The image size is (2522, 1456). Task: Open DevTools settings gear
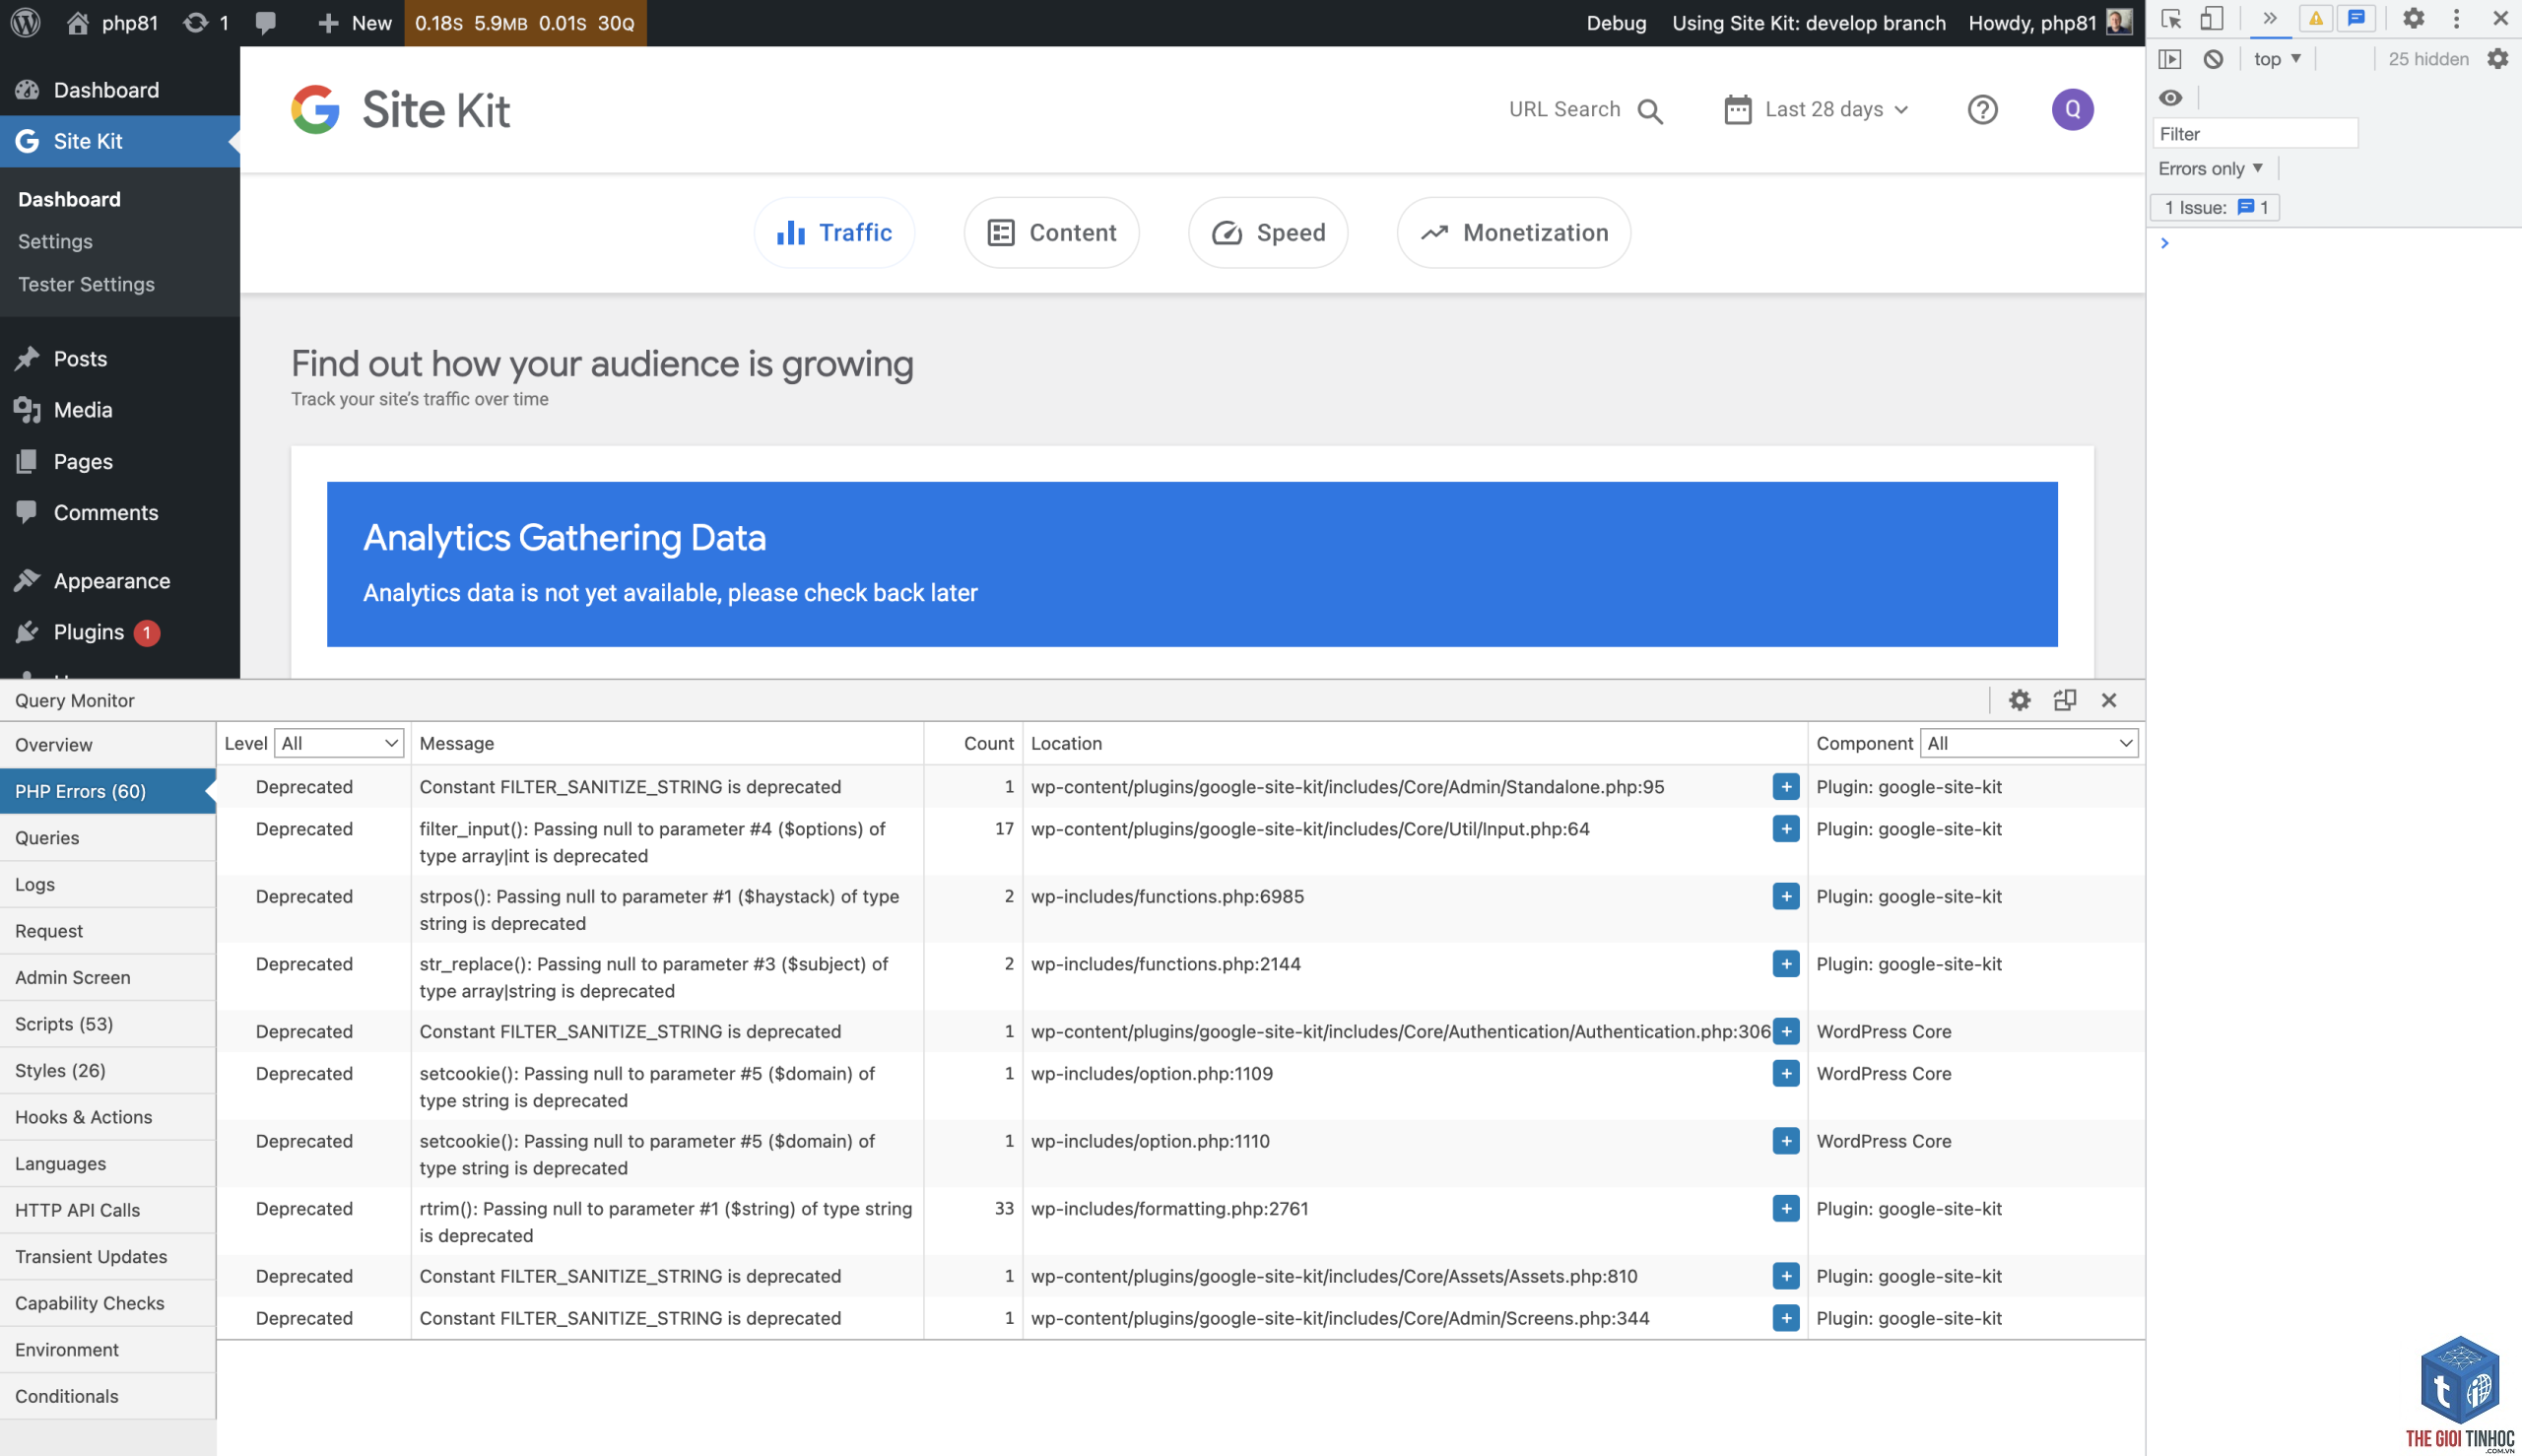click(x=2413, y=19)
